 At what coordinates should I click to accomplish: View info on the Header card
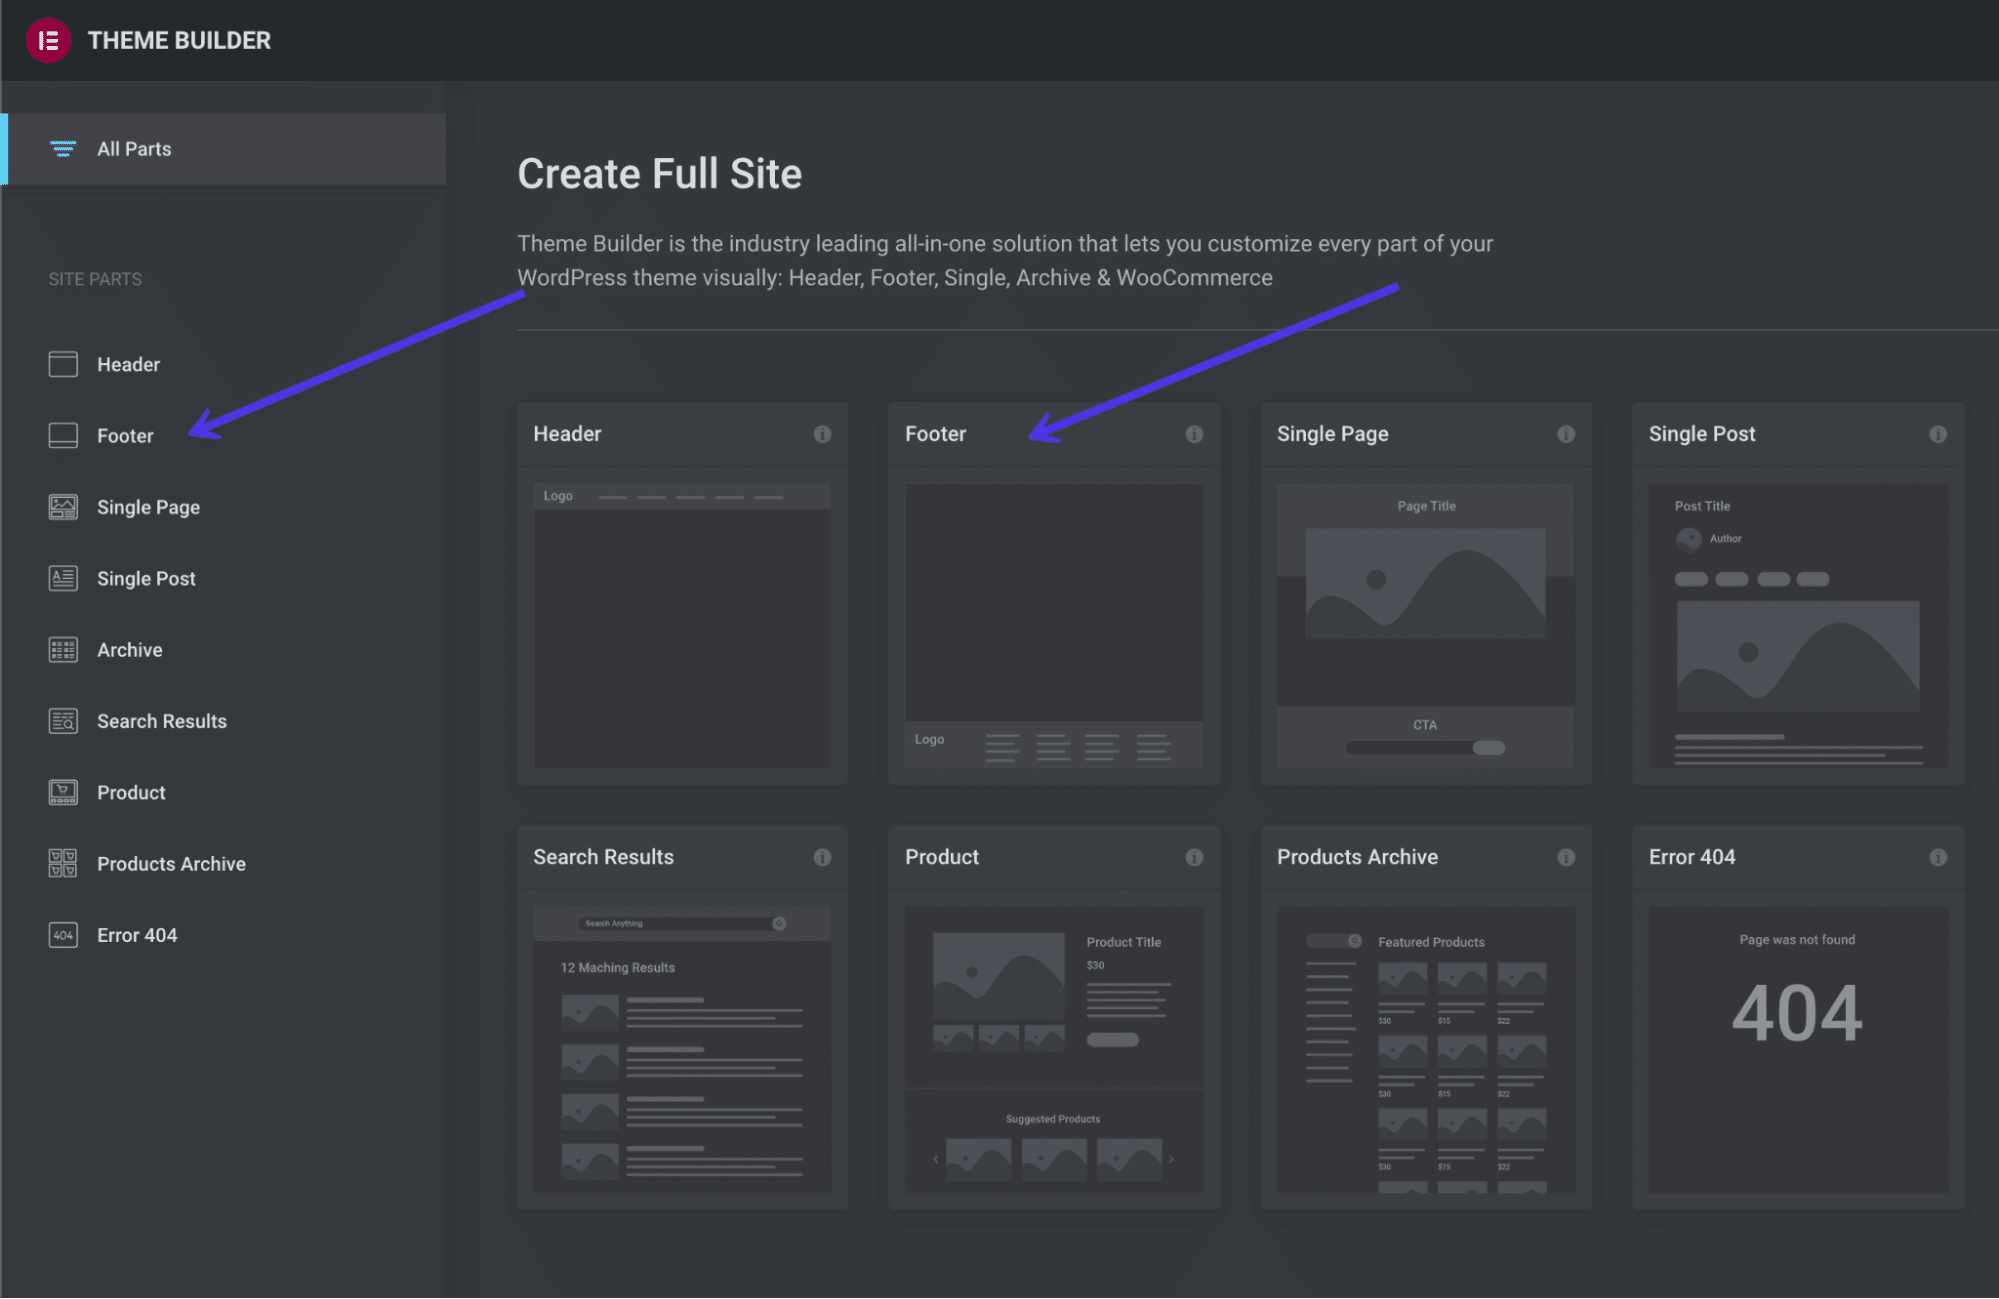[x=822, y=434]
